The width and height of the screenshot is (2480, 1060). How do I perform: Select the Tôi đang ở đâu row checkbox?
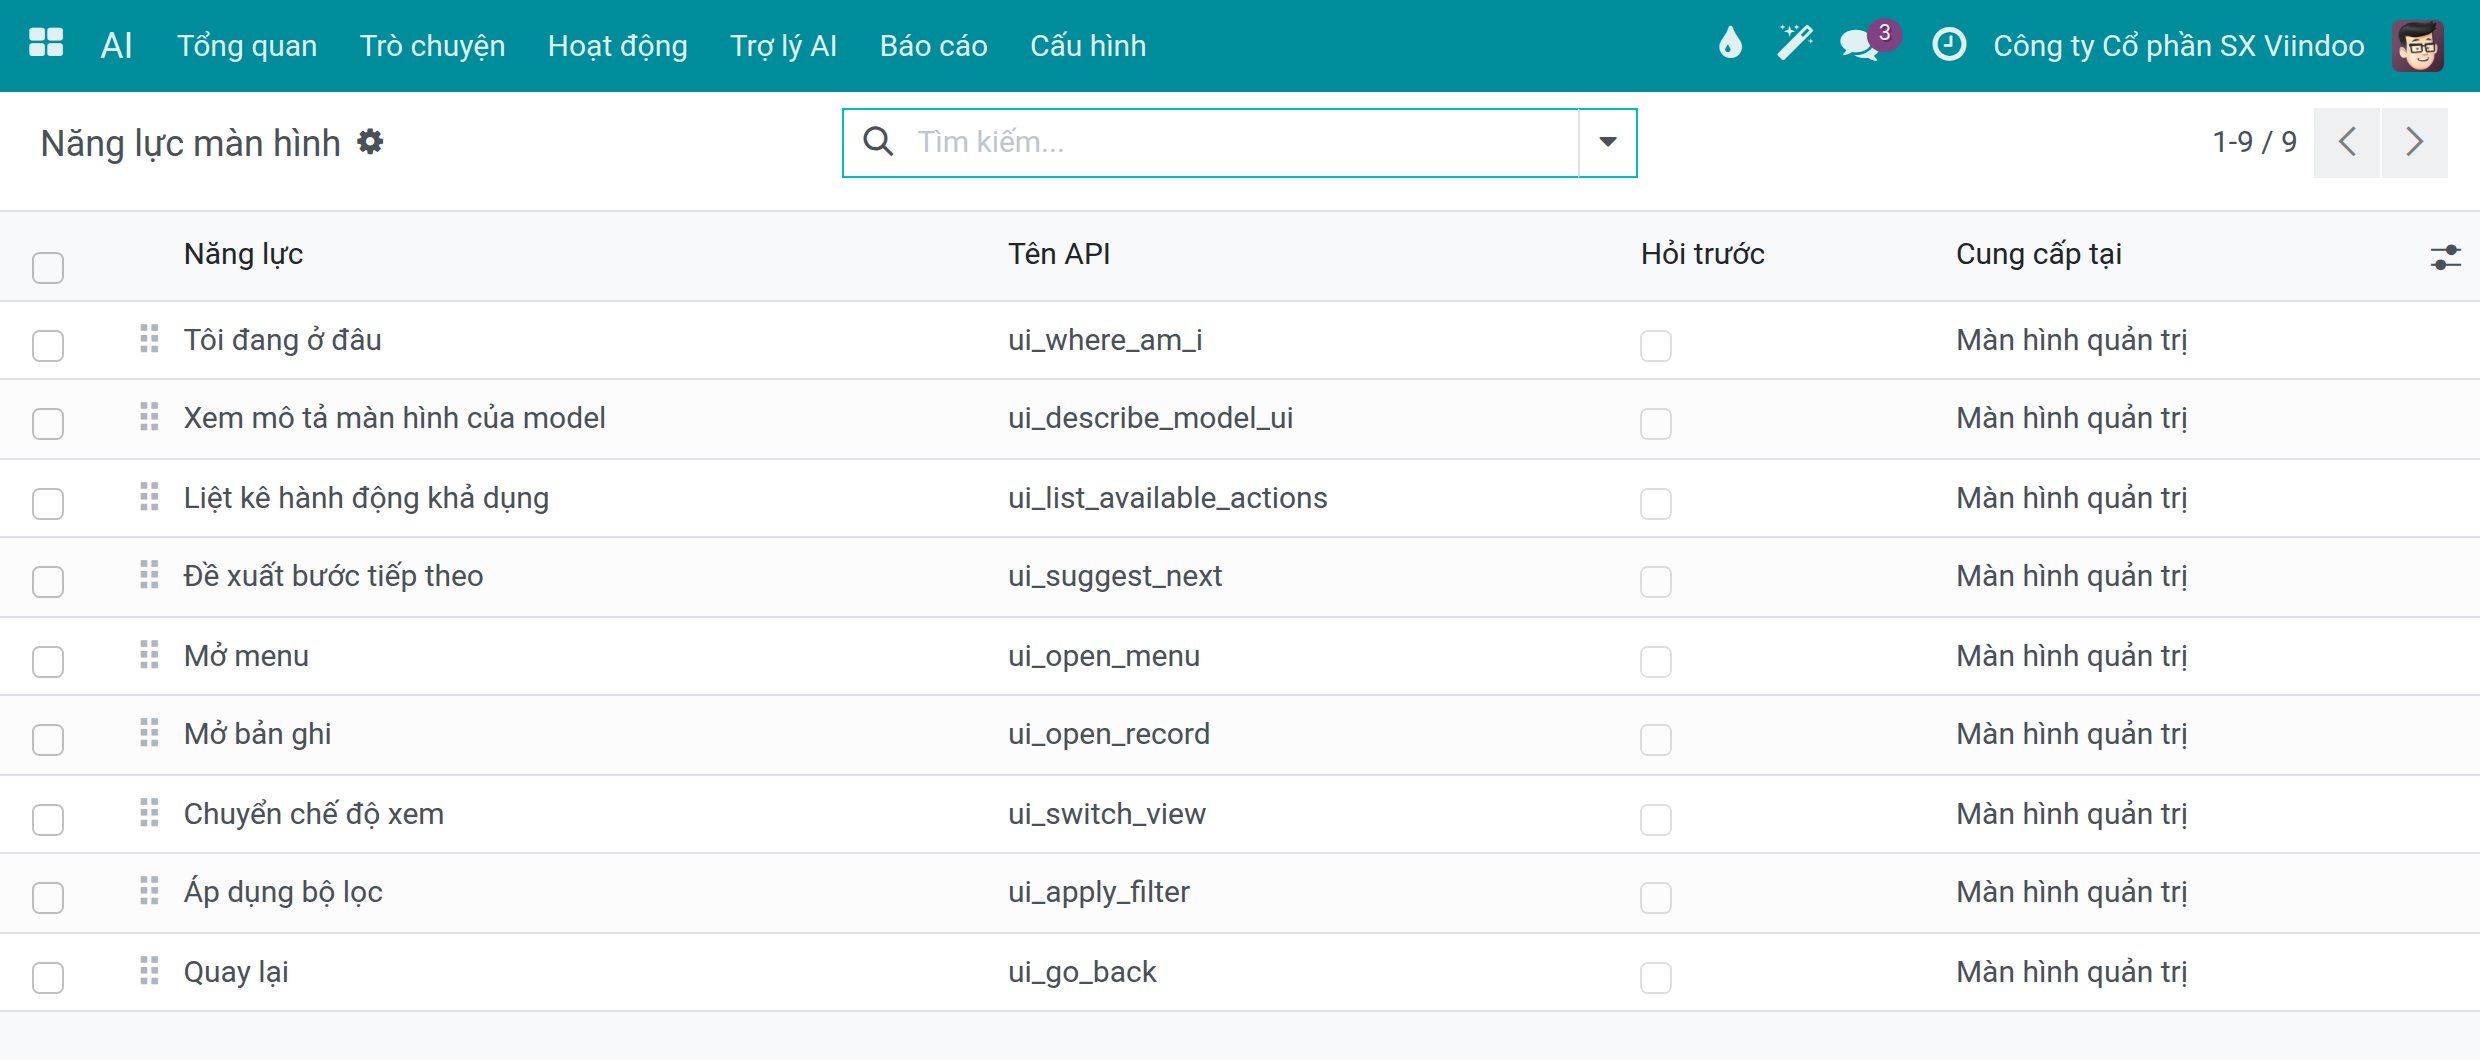click(x=48, y=346)
